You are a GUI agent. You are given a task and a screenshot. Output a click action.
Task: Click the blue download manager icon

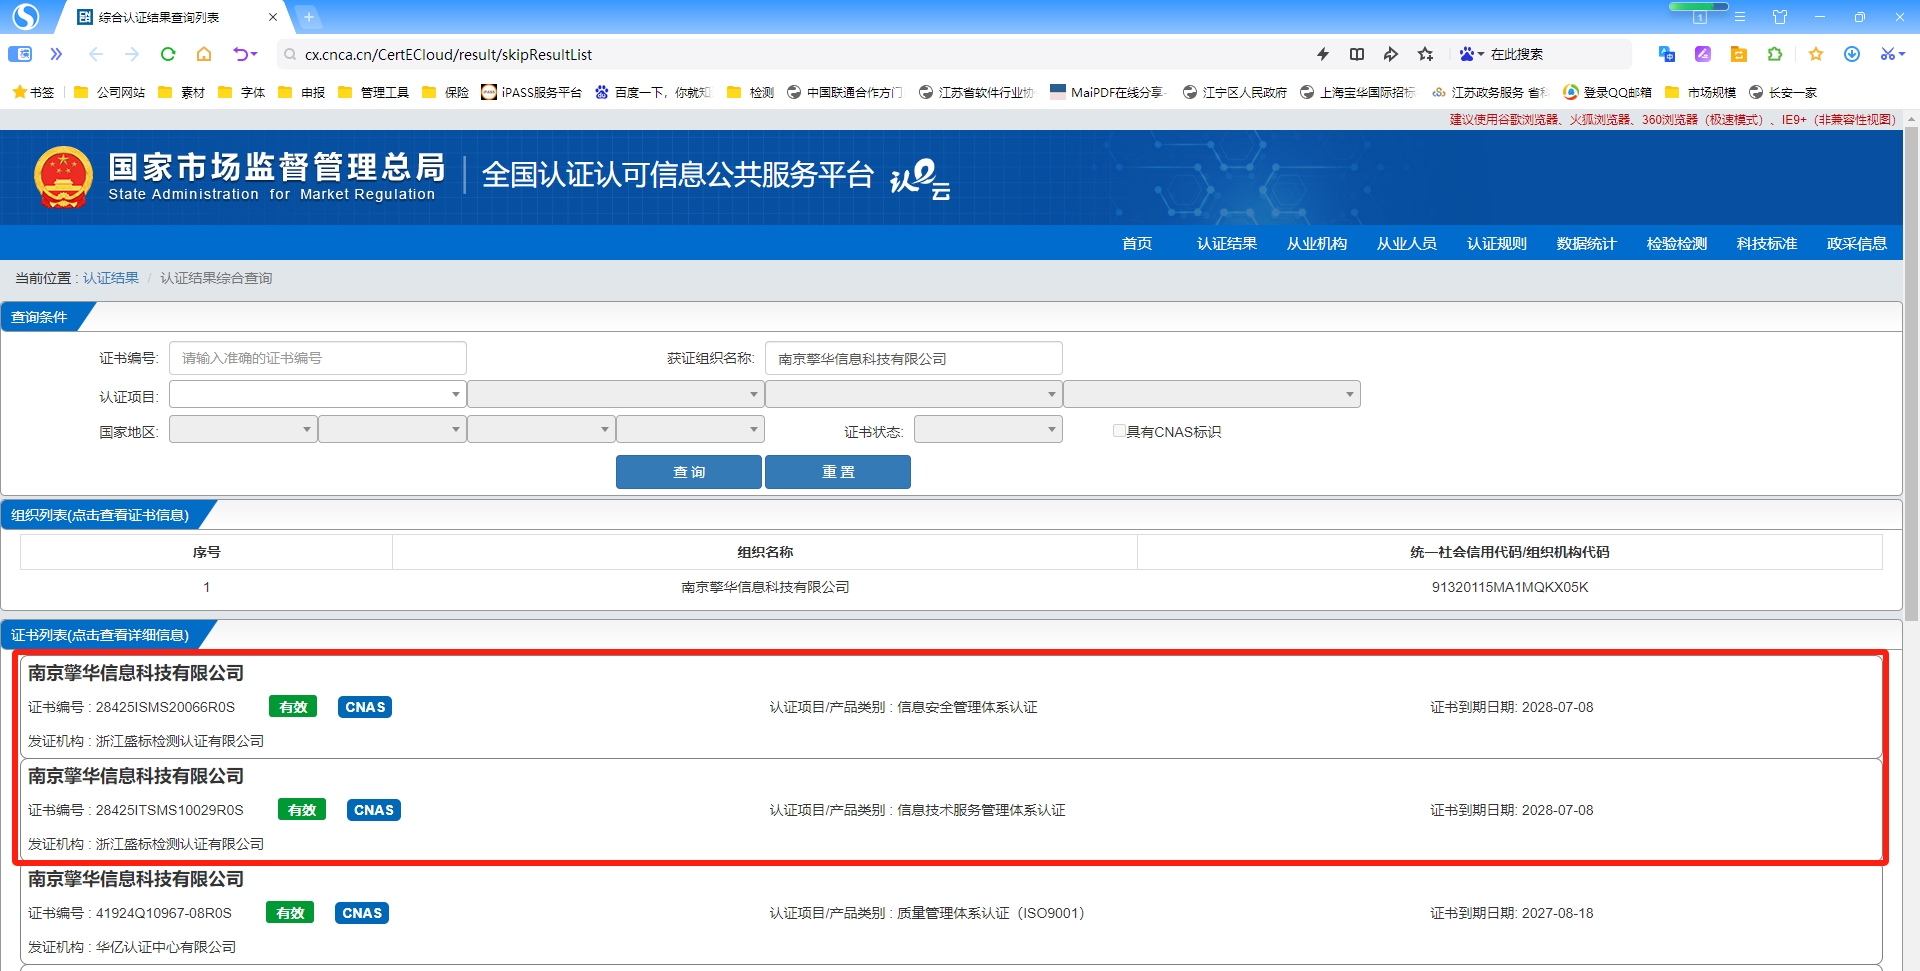click(x=1853, y=54)
